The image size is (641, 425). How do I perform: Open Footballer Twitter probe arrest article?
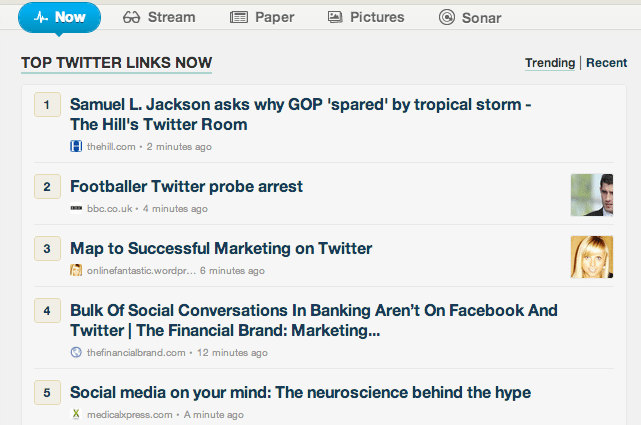pyautogui.click(x=186, y=186)
